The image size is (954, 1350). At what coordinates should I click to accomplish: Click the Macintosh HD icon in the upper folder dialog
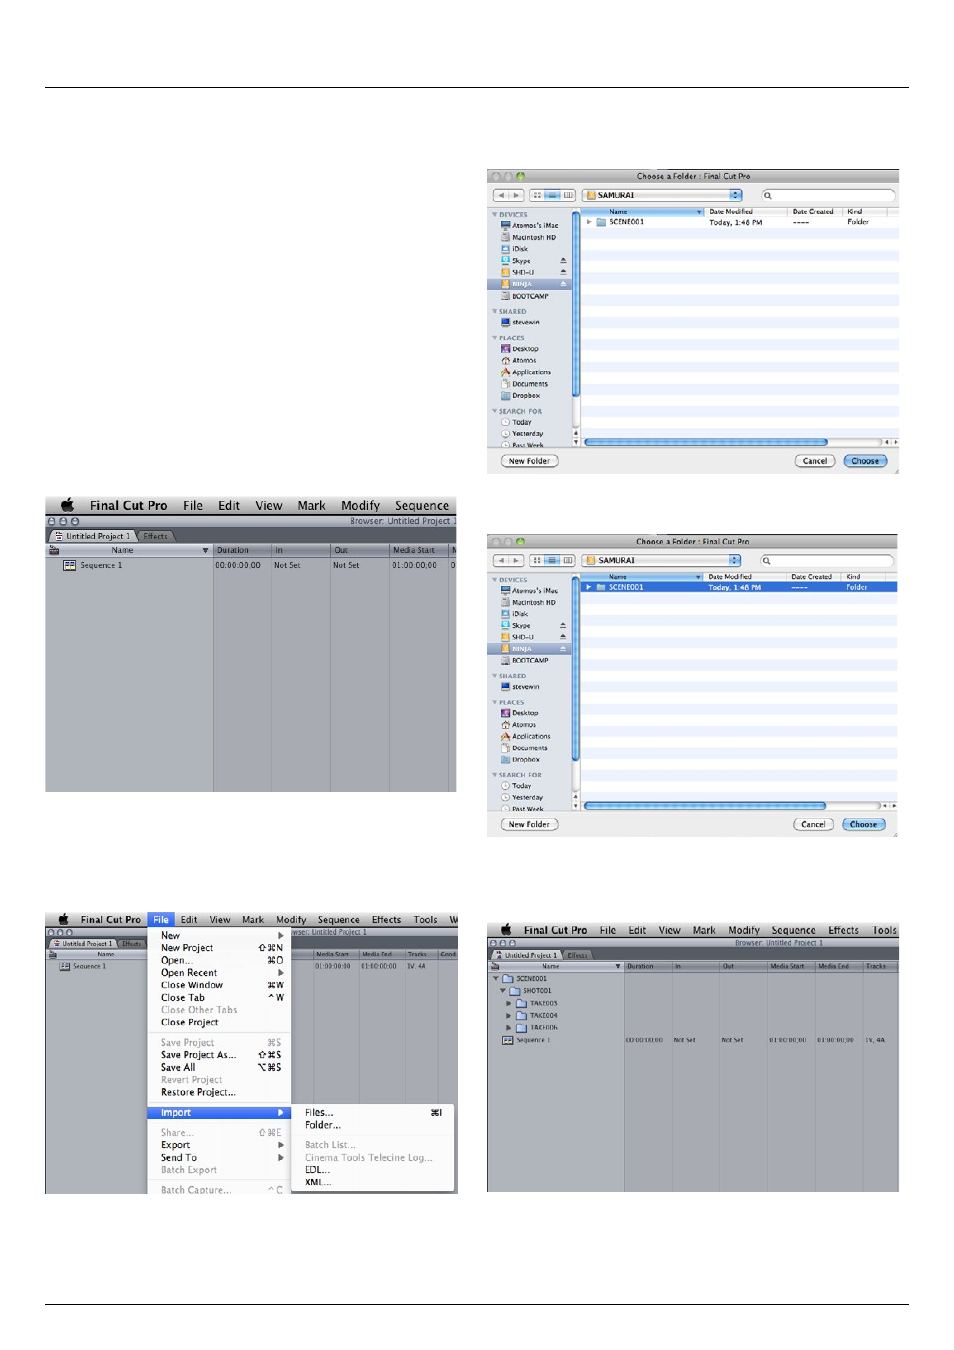click(x=506, y=237)
